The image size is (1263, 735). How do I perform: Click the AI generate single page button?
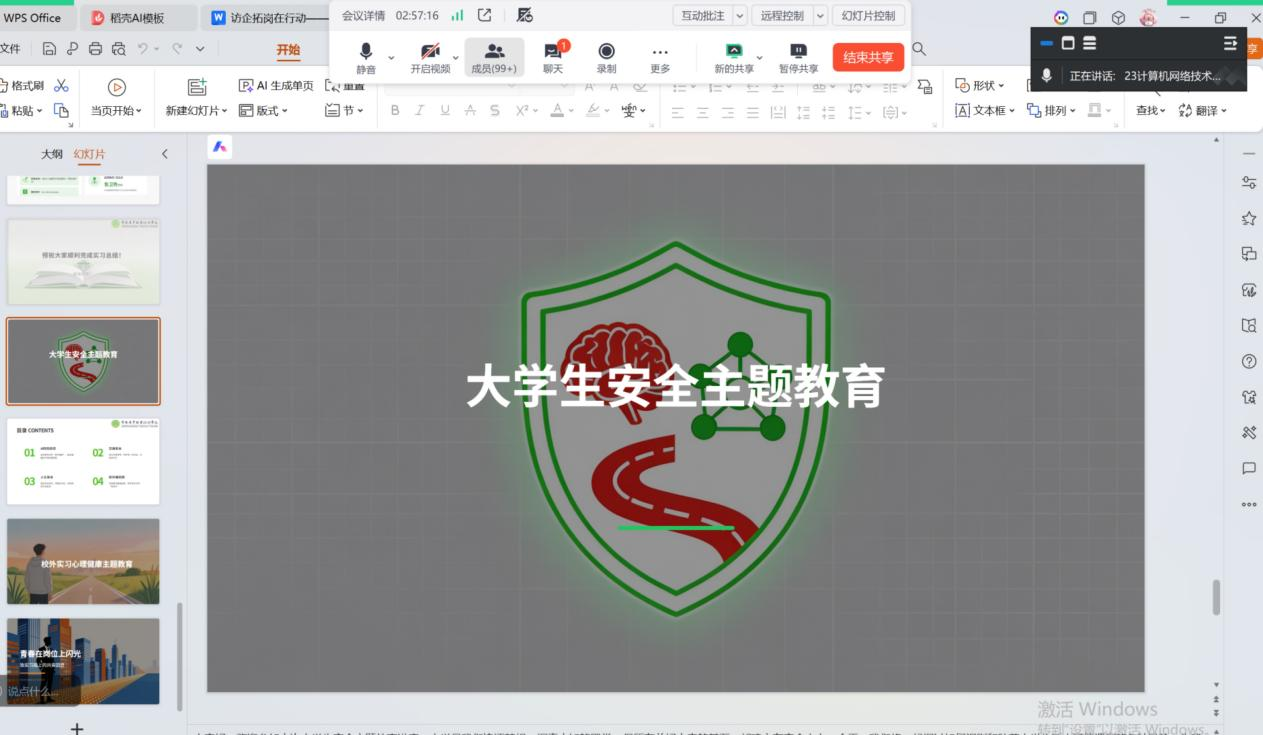coord(276,86)
